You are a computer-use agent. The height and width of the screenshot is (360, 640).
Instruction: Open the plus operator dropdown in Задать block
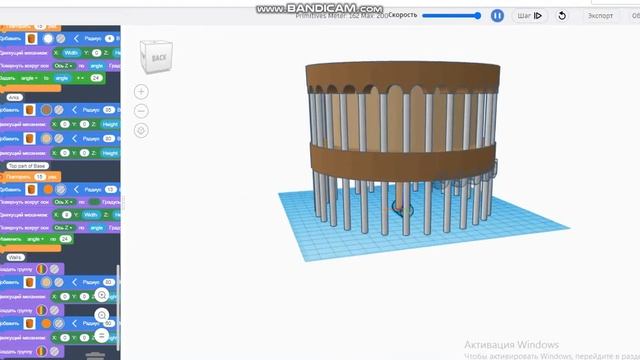(80, 78)
